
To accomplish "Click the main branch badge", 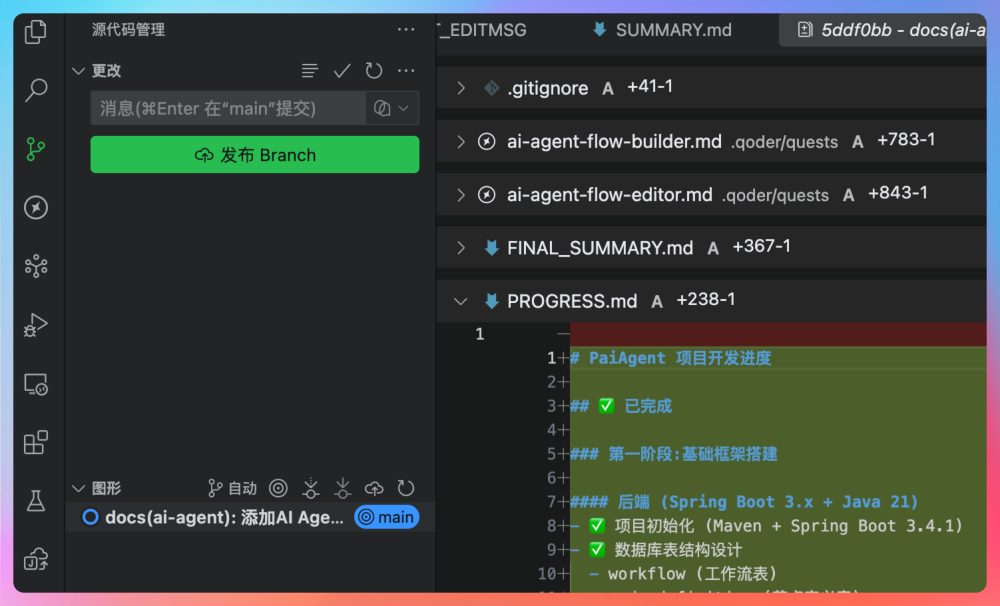I will click(x=387, y=517).
